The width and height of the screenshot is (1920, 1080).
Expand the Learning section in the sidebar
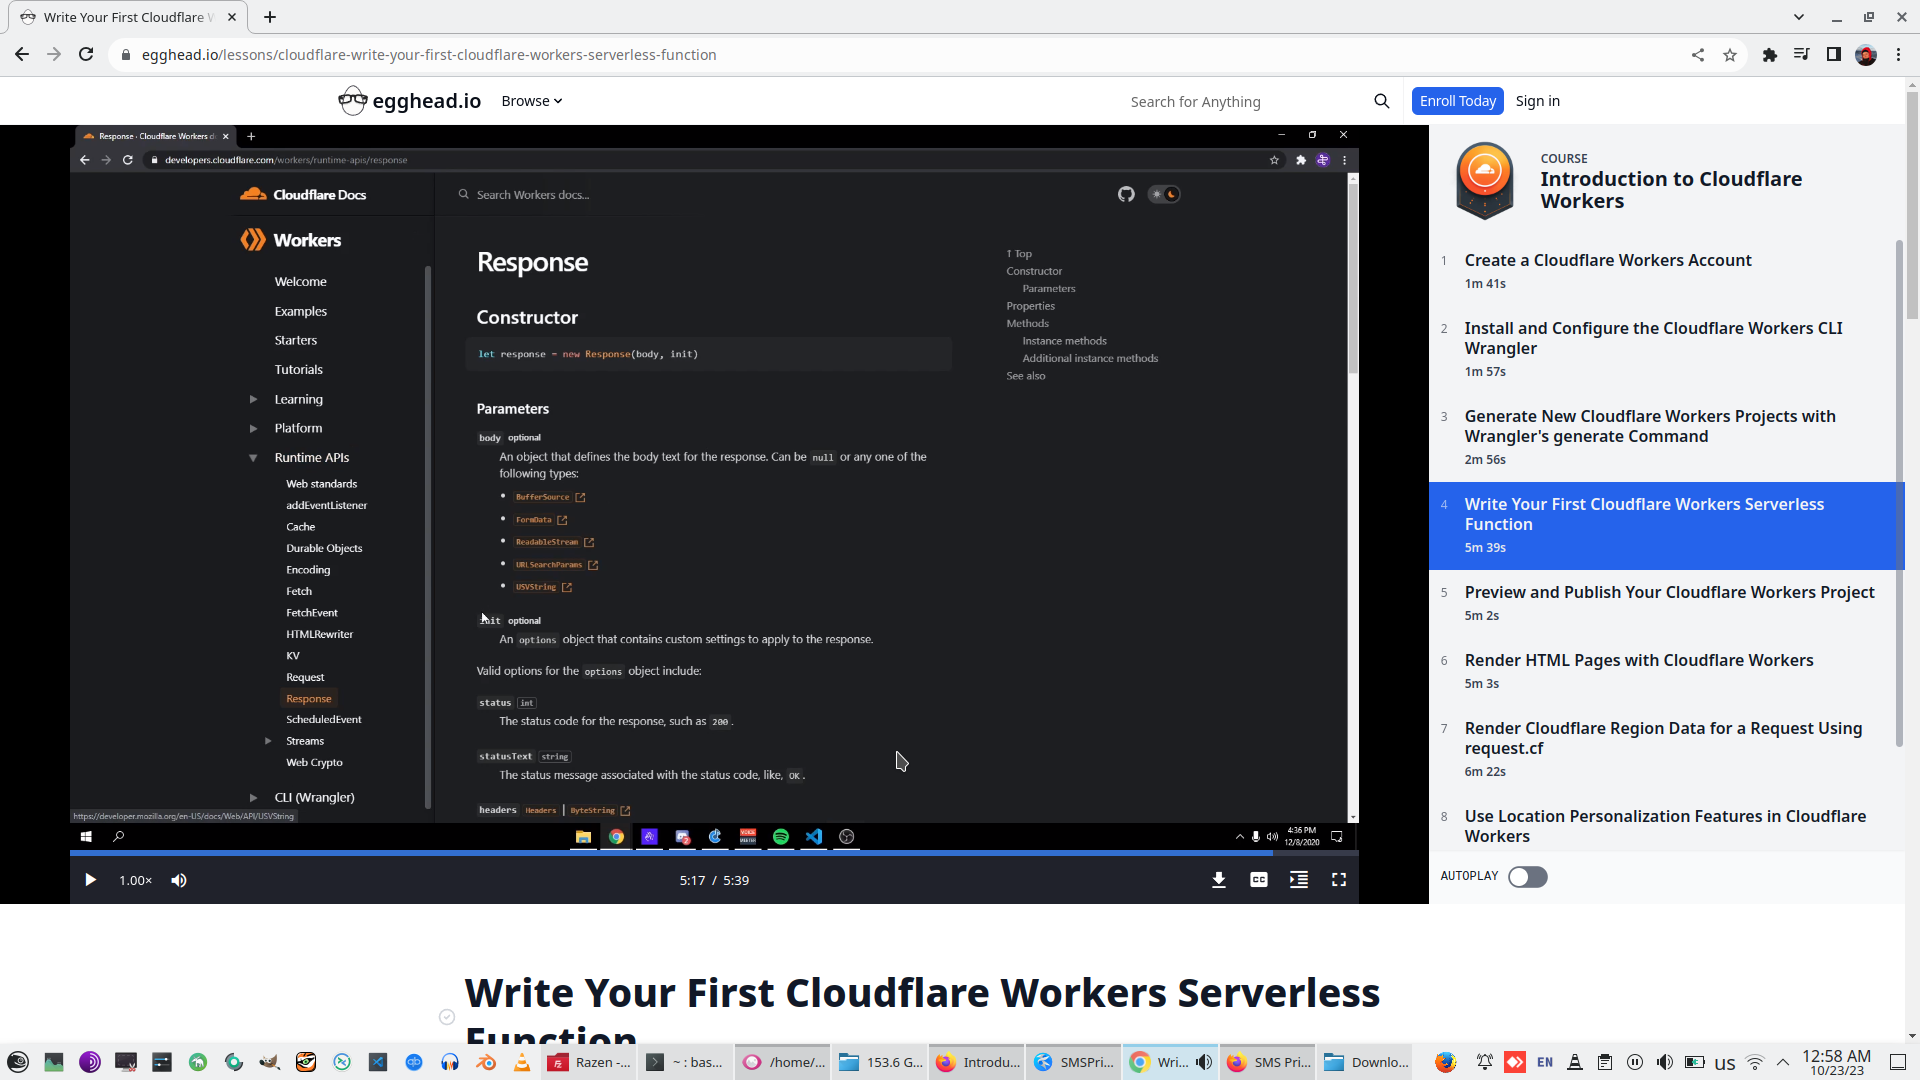click(254, 399)
